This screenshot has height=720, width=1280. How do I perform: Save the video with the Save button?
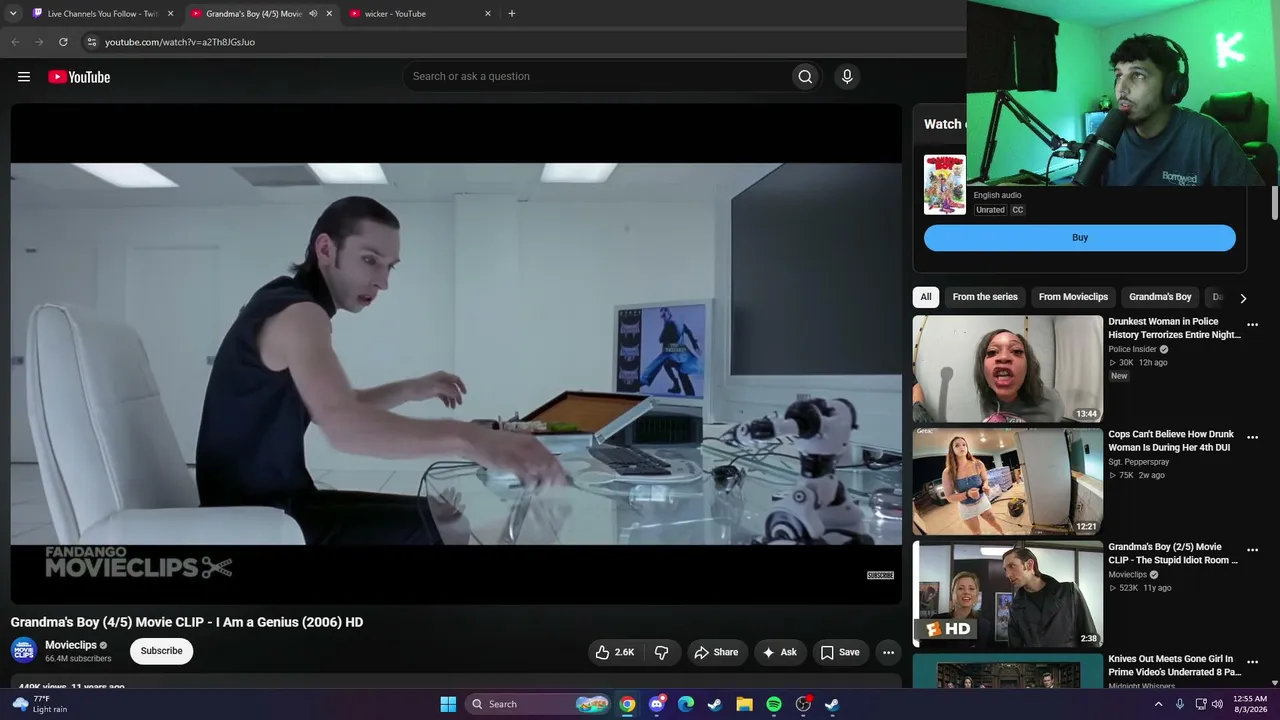[x=840, y=652]
